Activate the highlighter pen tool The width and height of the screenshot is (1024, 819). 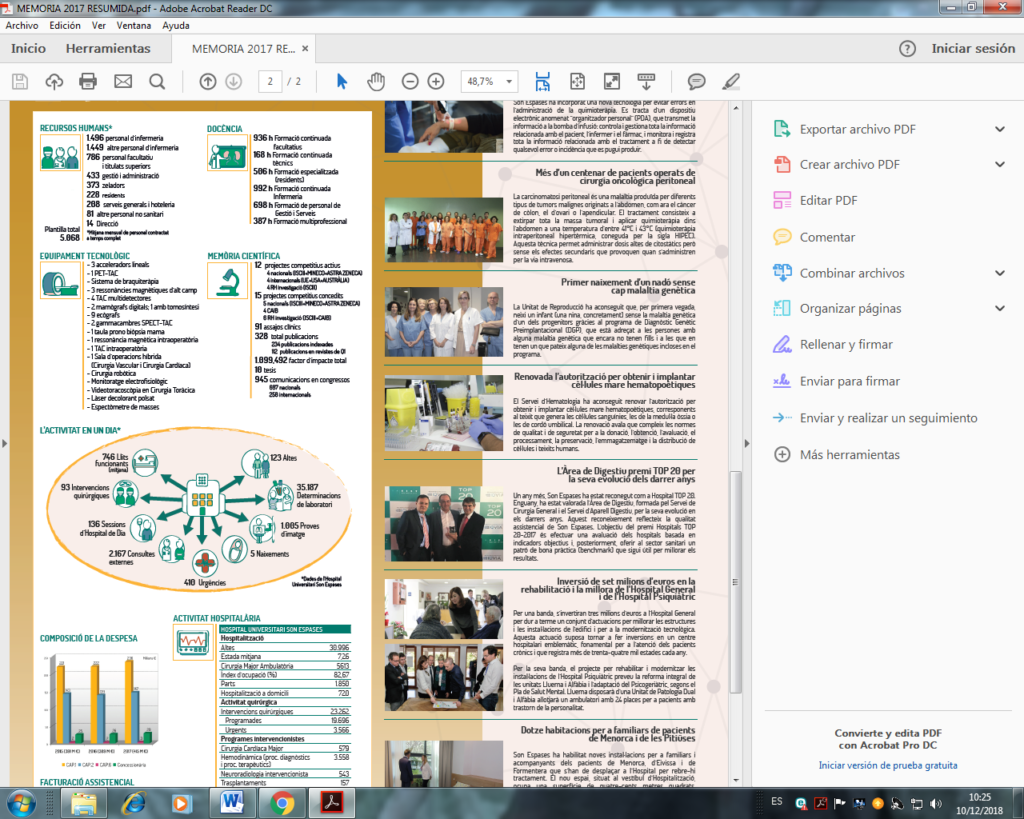pos(731,81)
